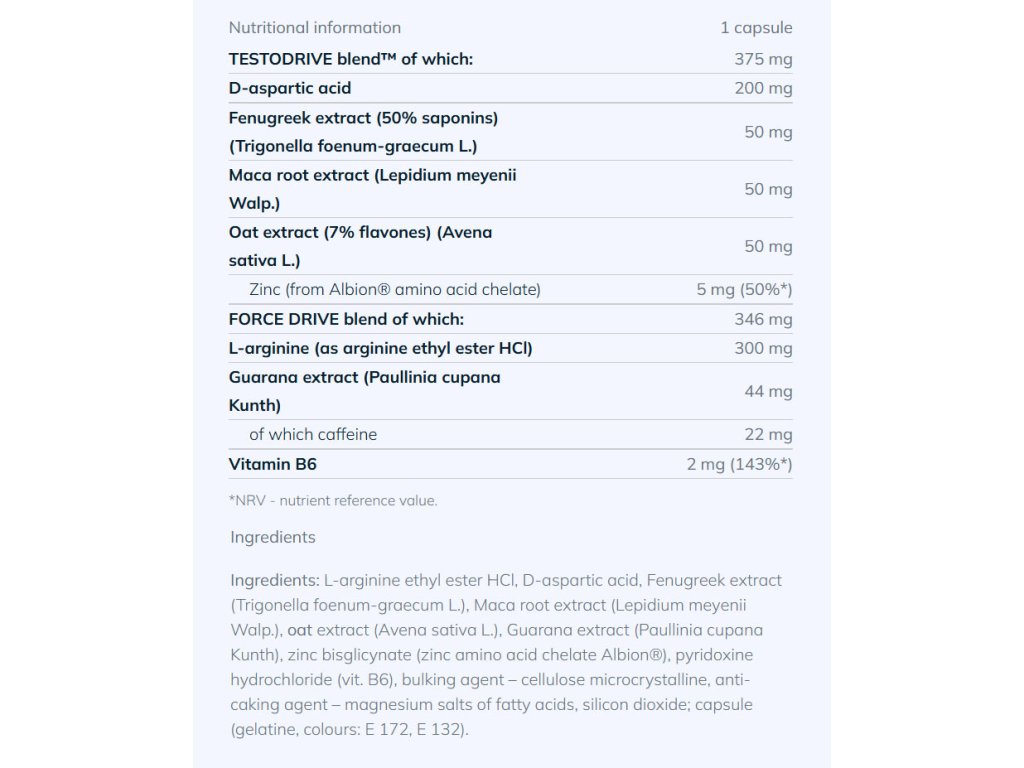Click the "Nutritional information" heading

pyautogui.click(x=314, y=28)
